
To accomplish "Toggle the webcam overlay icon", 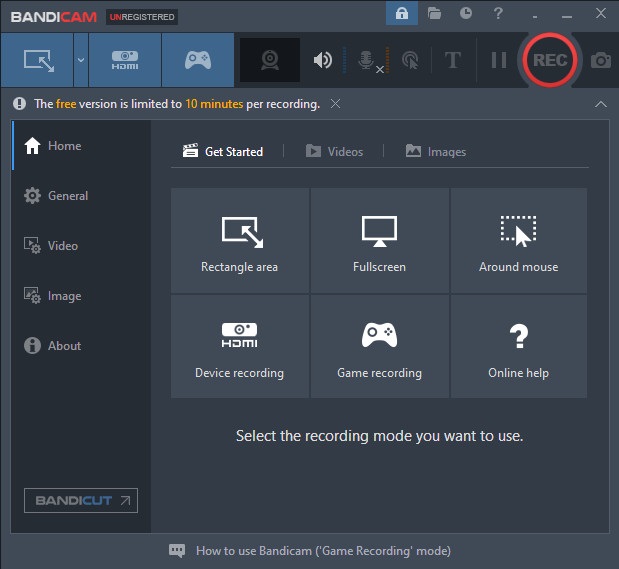I will tap(270, 60).
